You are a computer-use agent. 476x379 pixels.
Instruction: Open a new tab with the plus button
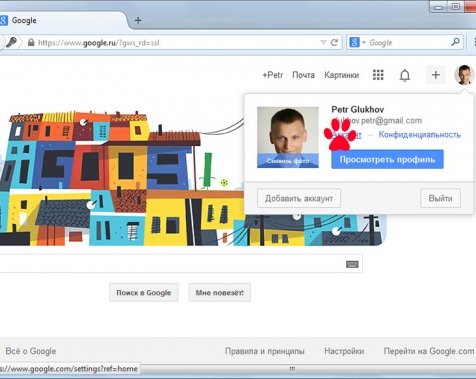[x=138, y=20]
